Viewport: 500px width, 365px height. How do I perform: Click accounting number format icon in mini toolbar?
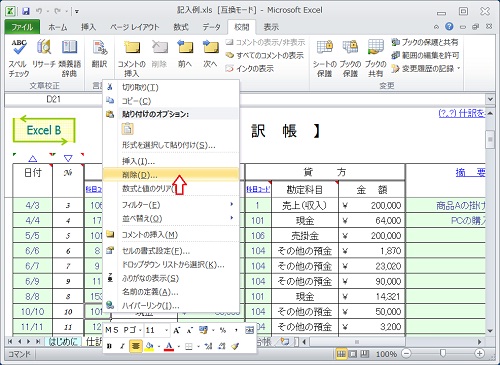coord(203,330)
